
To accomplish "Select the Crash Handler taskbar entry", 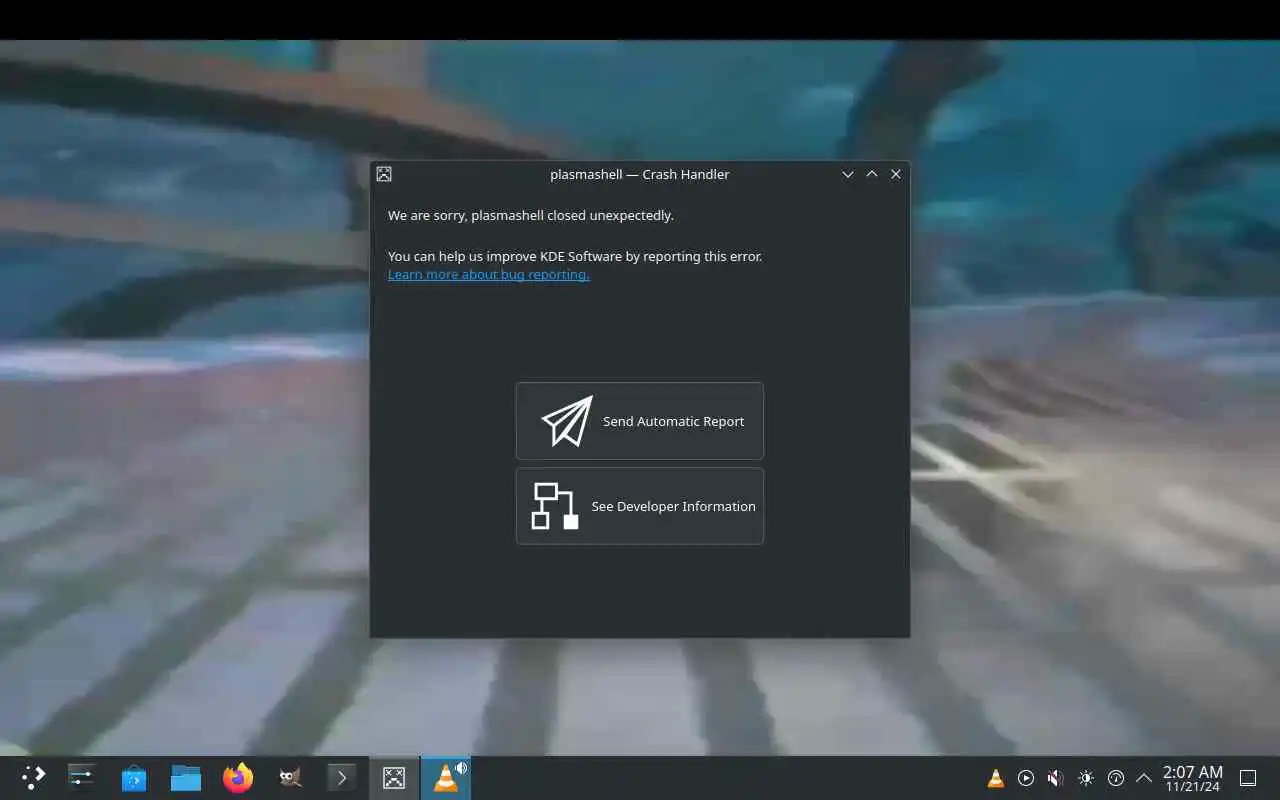I will (x=394, y=777).
